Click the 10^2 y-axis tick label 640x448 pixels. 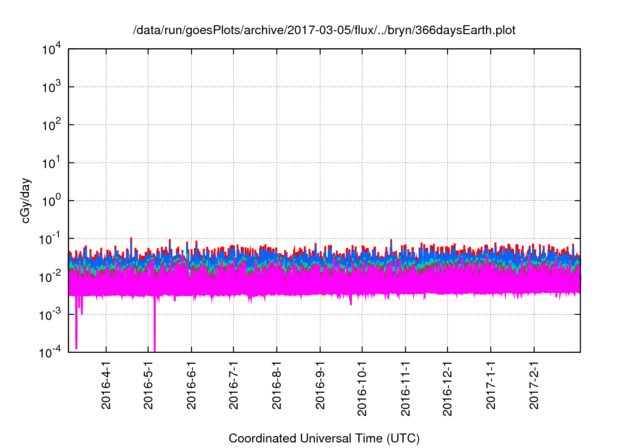[53, 124]
